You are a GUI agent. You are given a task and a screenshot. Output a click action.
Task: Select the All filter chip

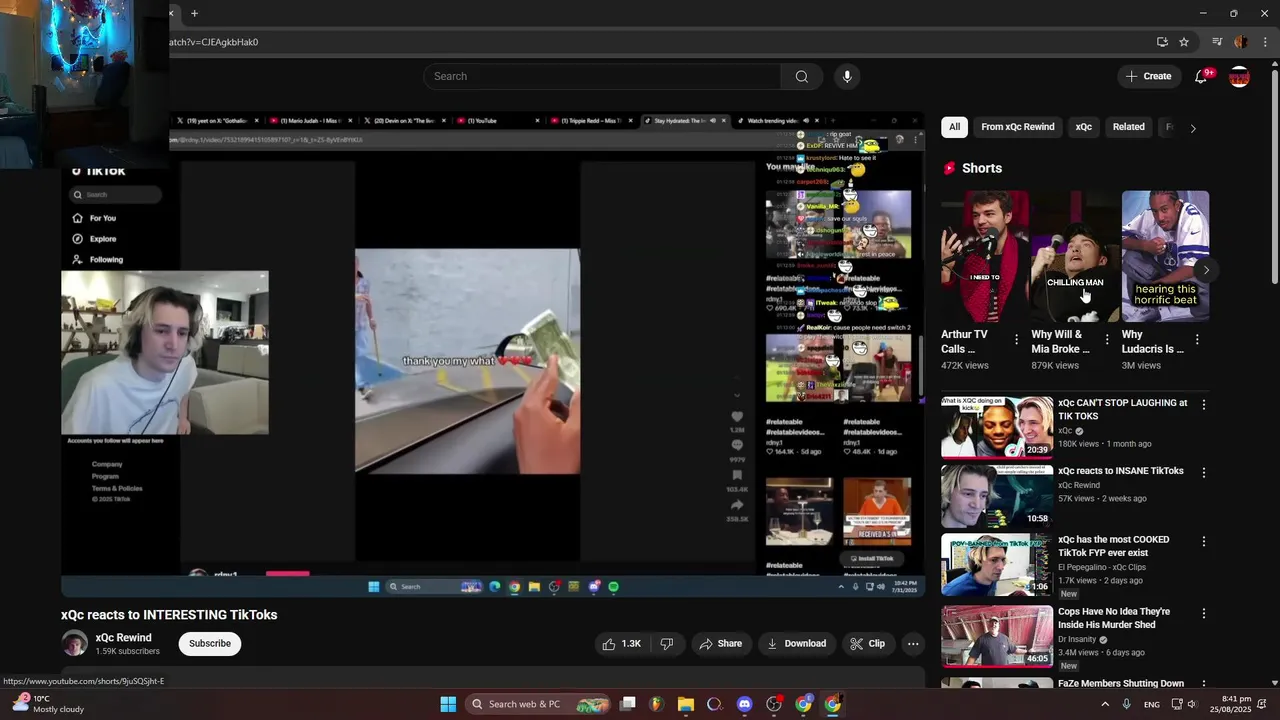(x=954, y=127)
